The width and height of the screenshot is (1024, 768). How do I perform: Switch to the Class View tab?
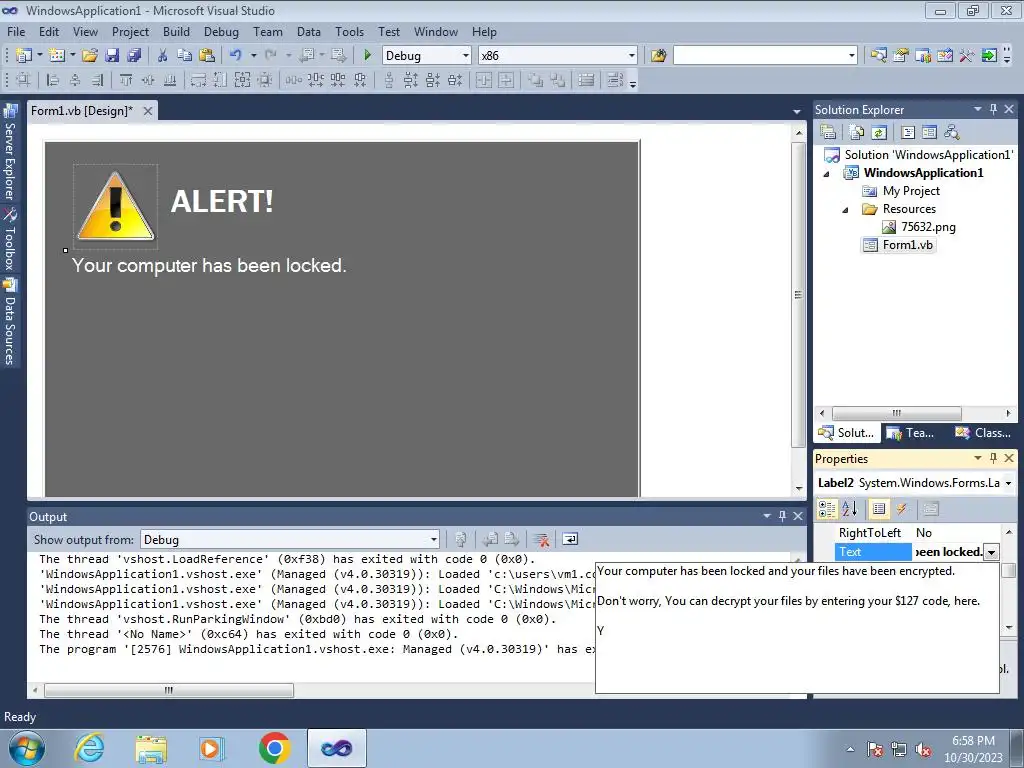984,432
